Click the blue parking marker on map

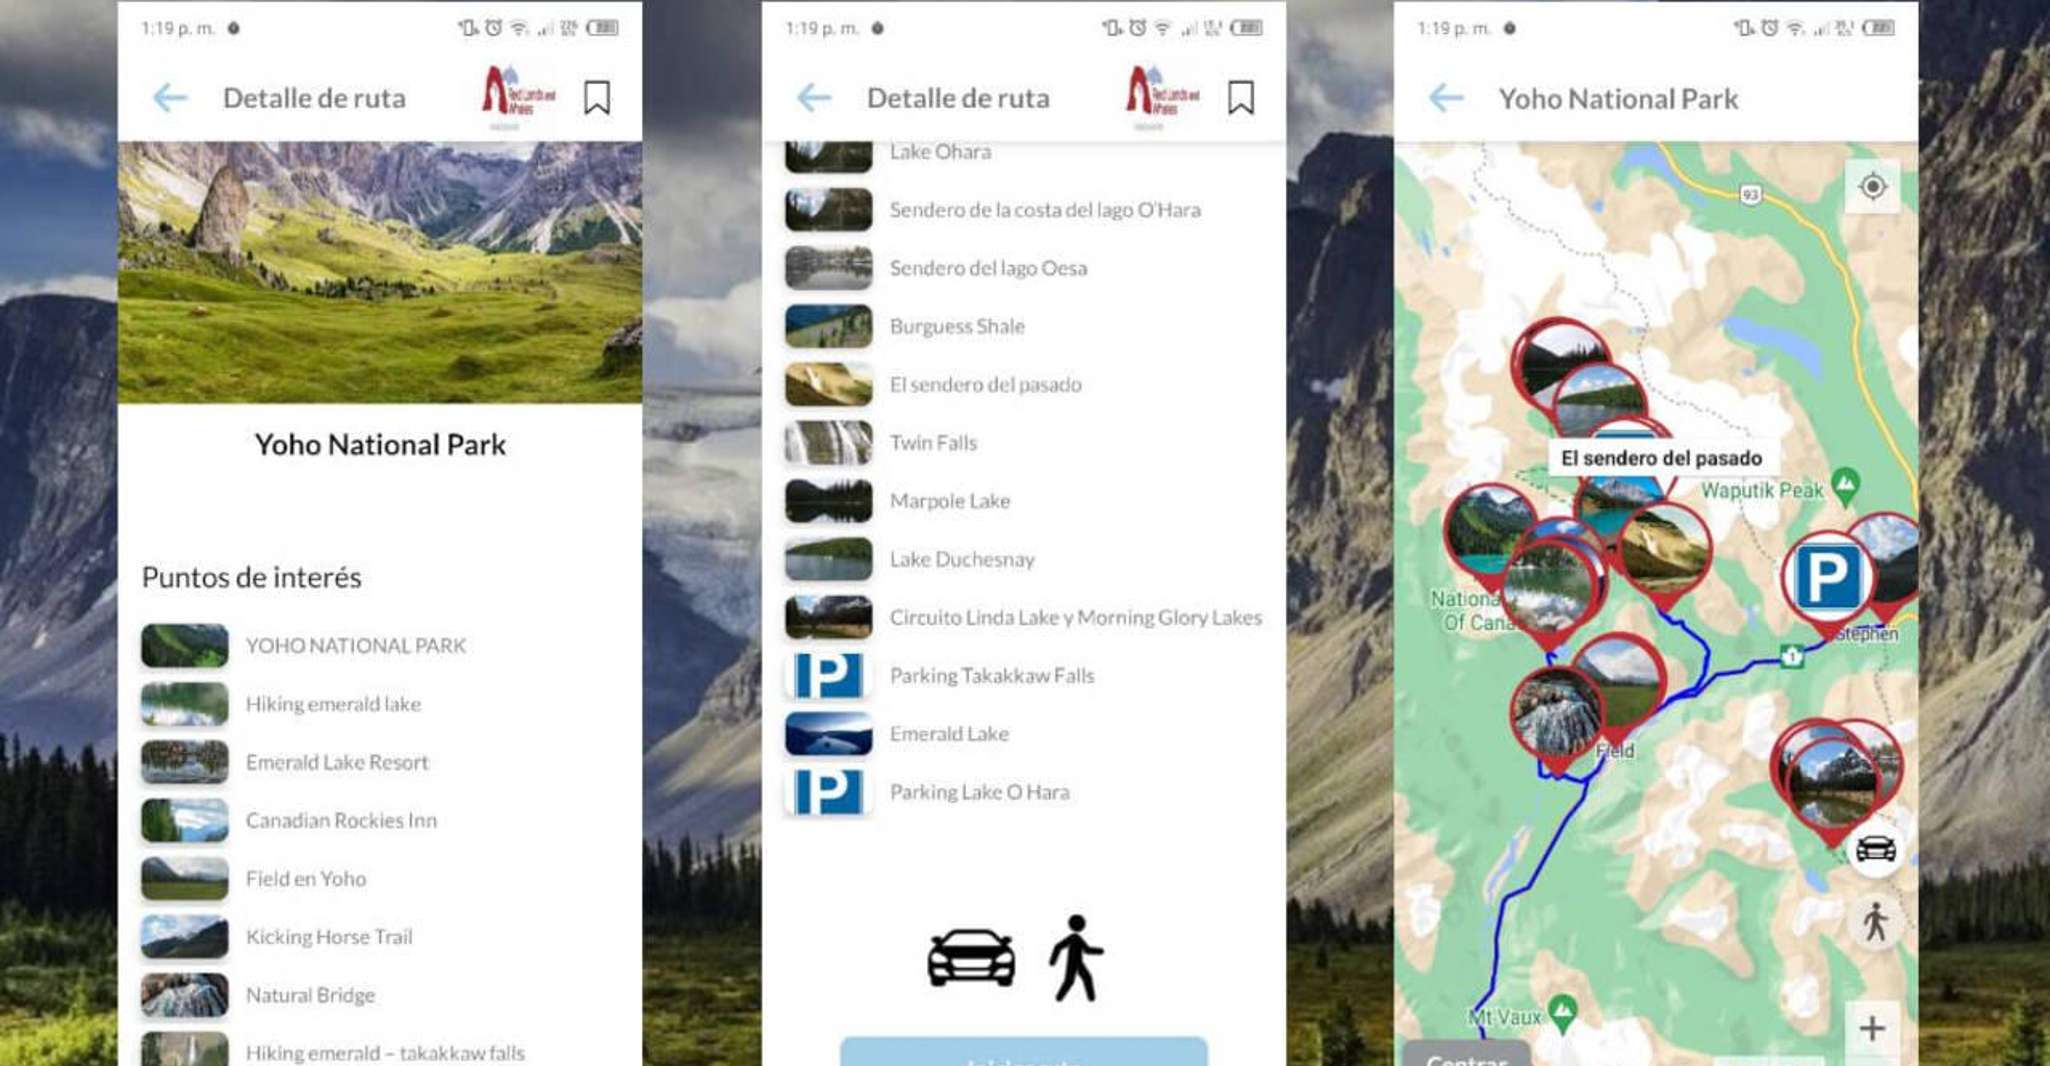(1826, 577)
